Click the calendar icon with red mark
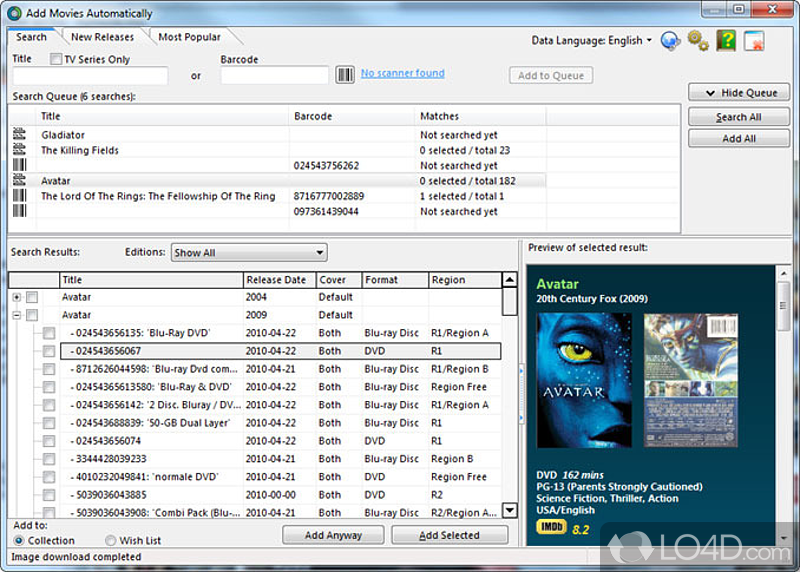 [754, 41]
